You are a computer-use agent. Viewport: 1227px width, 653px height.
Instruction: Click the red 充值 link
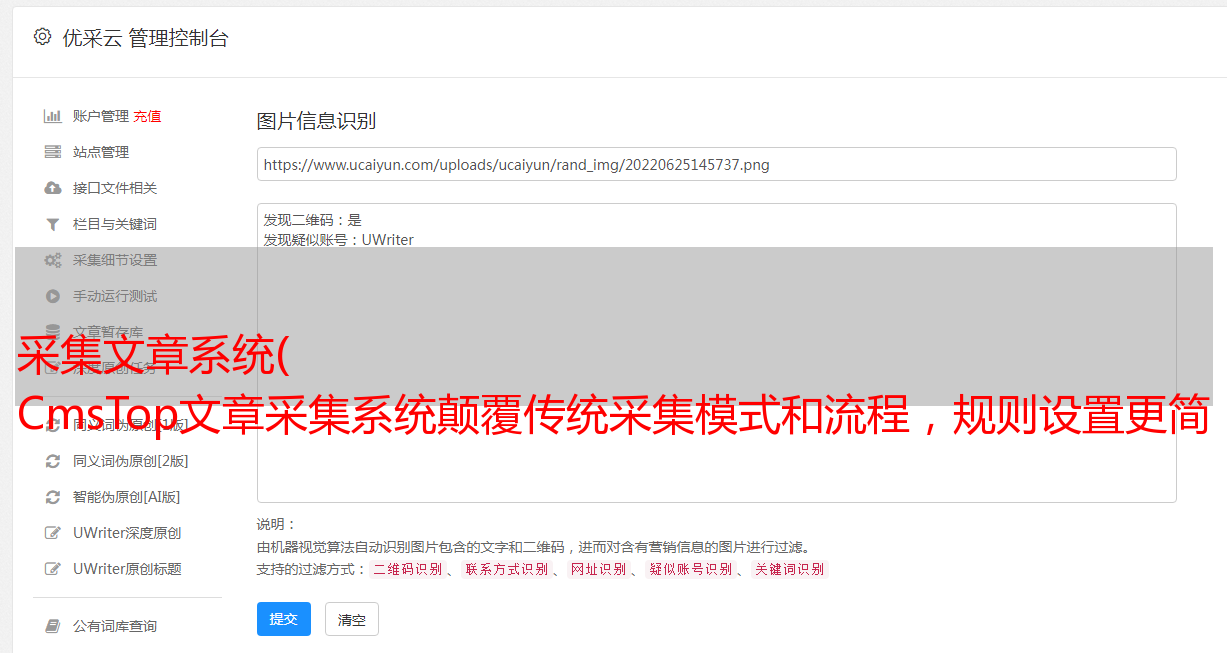click(147, 116)
